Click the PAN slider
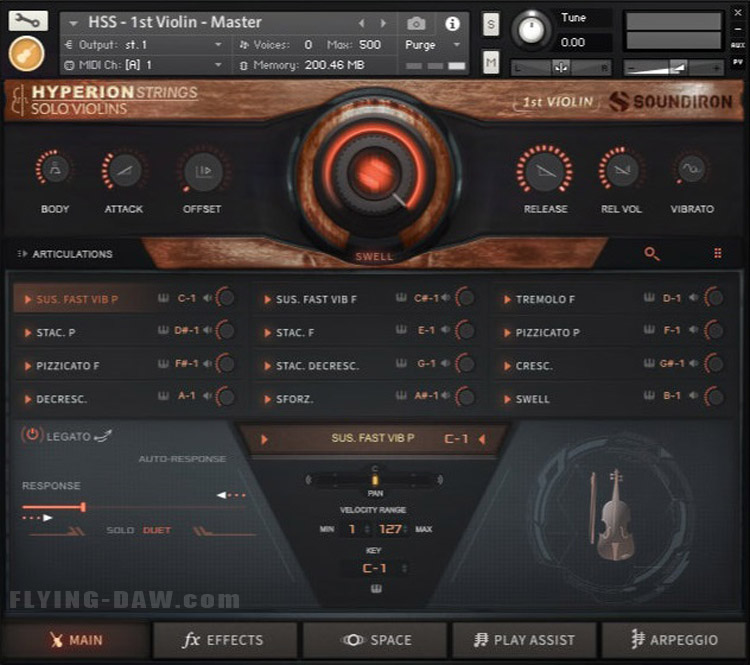The width and height of the screenshot is (750, 665). coord(375,480)
